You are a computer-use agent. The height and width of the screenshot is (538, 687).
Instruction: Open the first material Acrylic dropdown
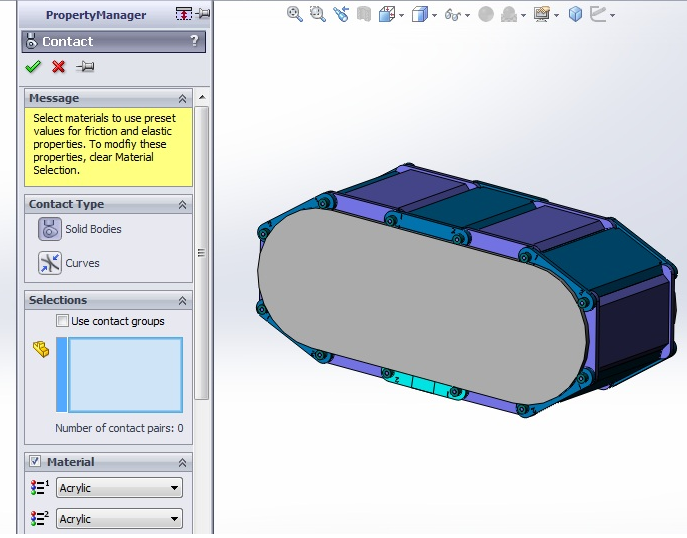pyautogui.click(x=119, y=488)
